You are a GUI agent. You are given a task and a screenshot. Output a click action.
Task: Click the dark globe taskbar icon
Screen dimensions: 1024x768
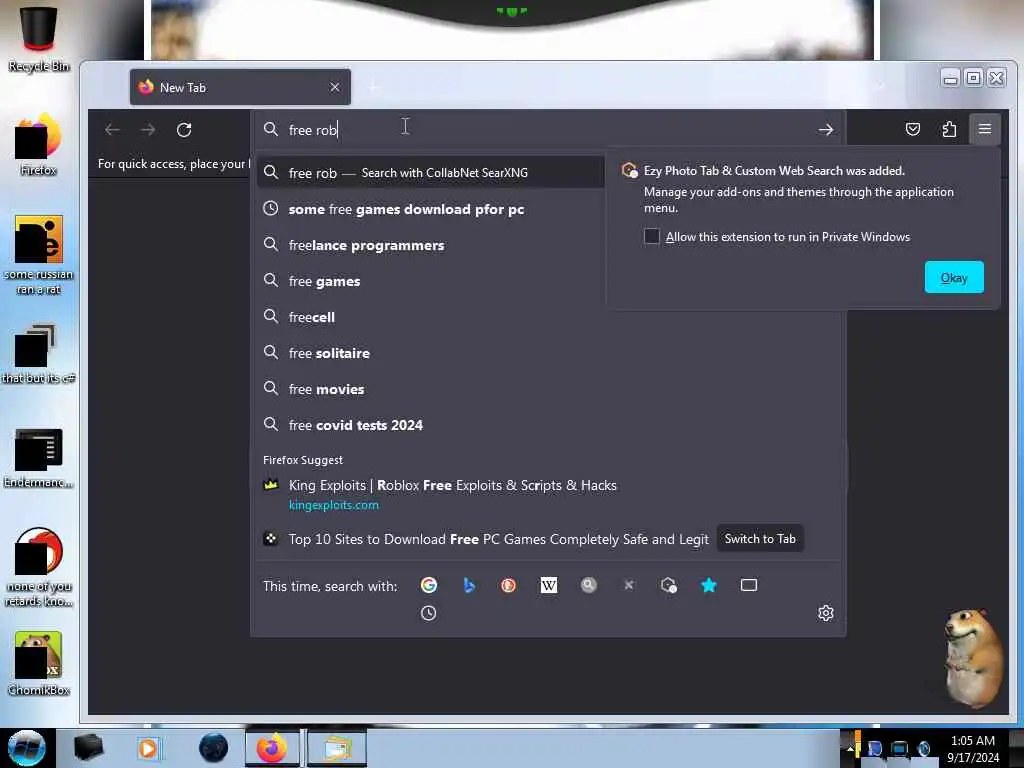click(x=214, y=748)
